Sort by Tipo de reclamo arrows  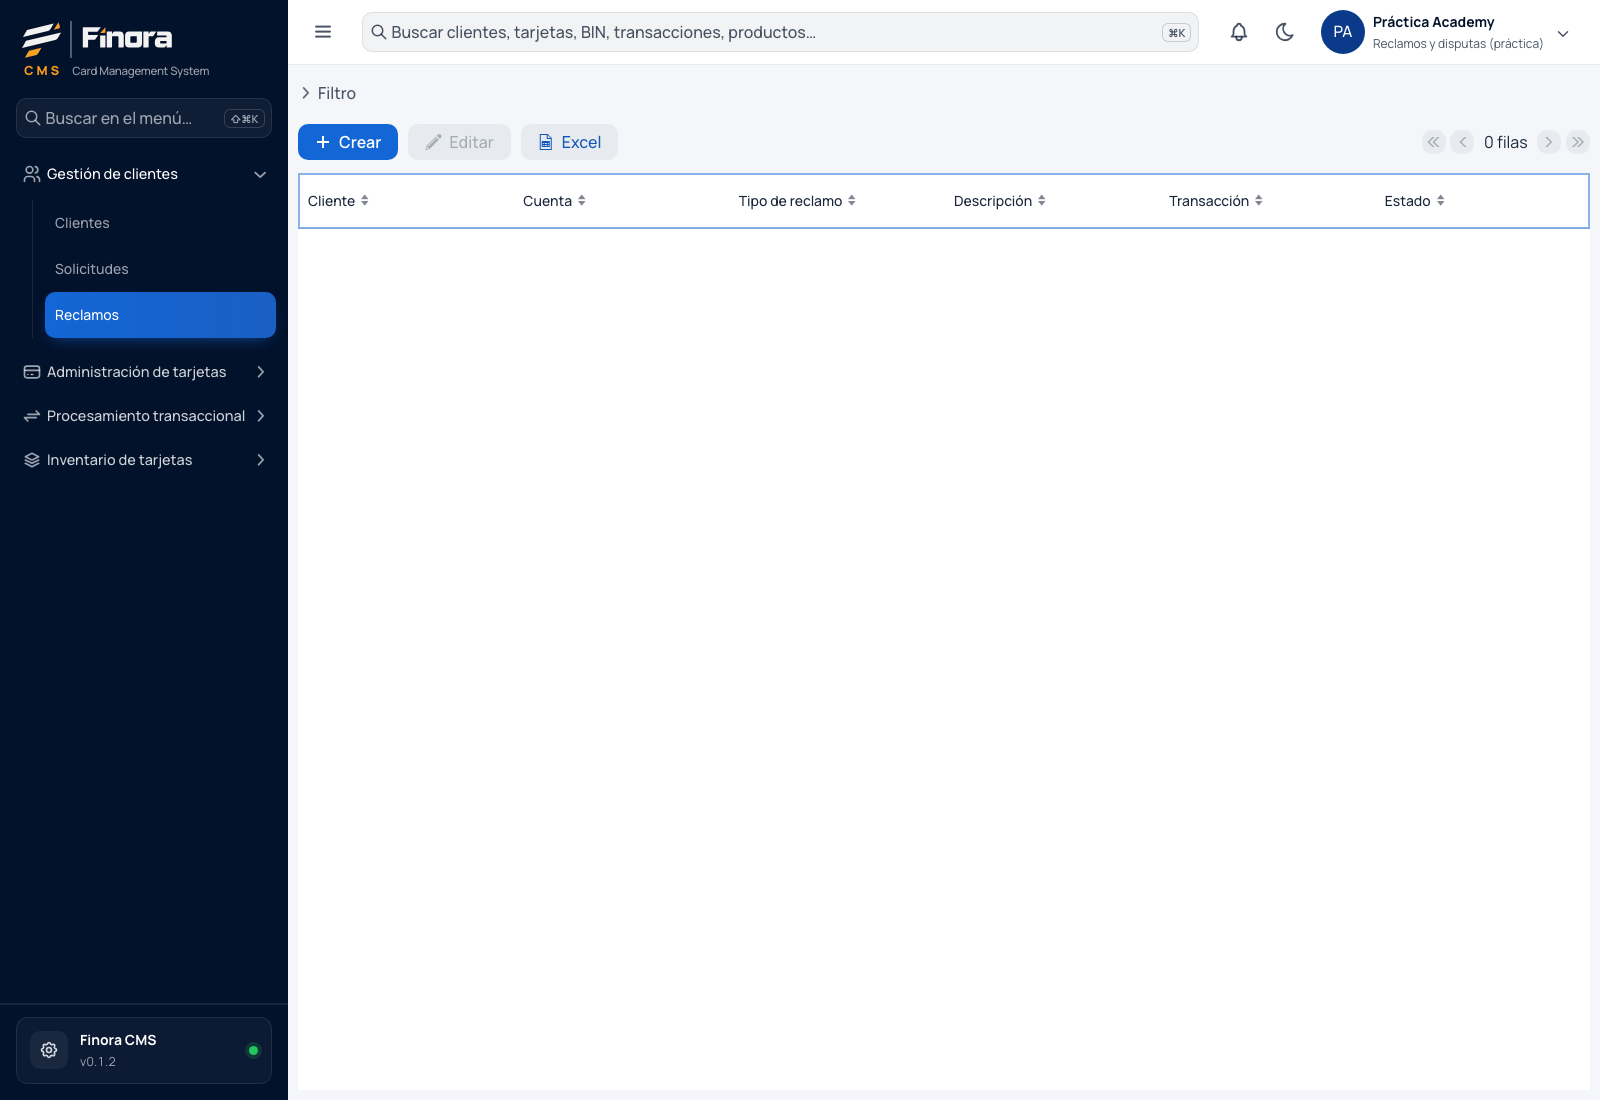pyautogui.click(x=852, y=201)
